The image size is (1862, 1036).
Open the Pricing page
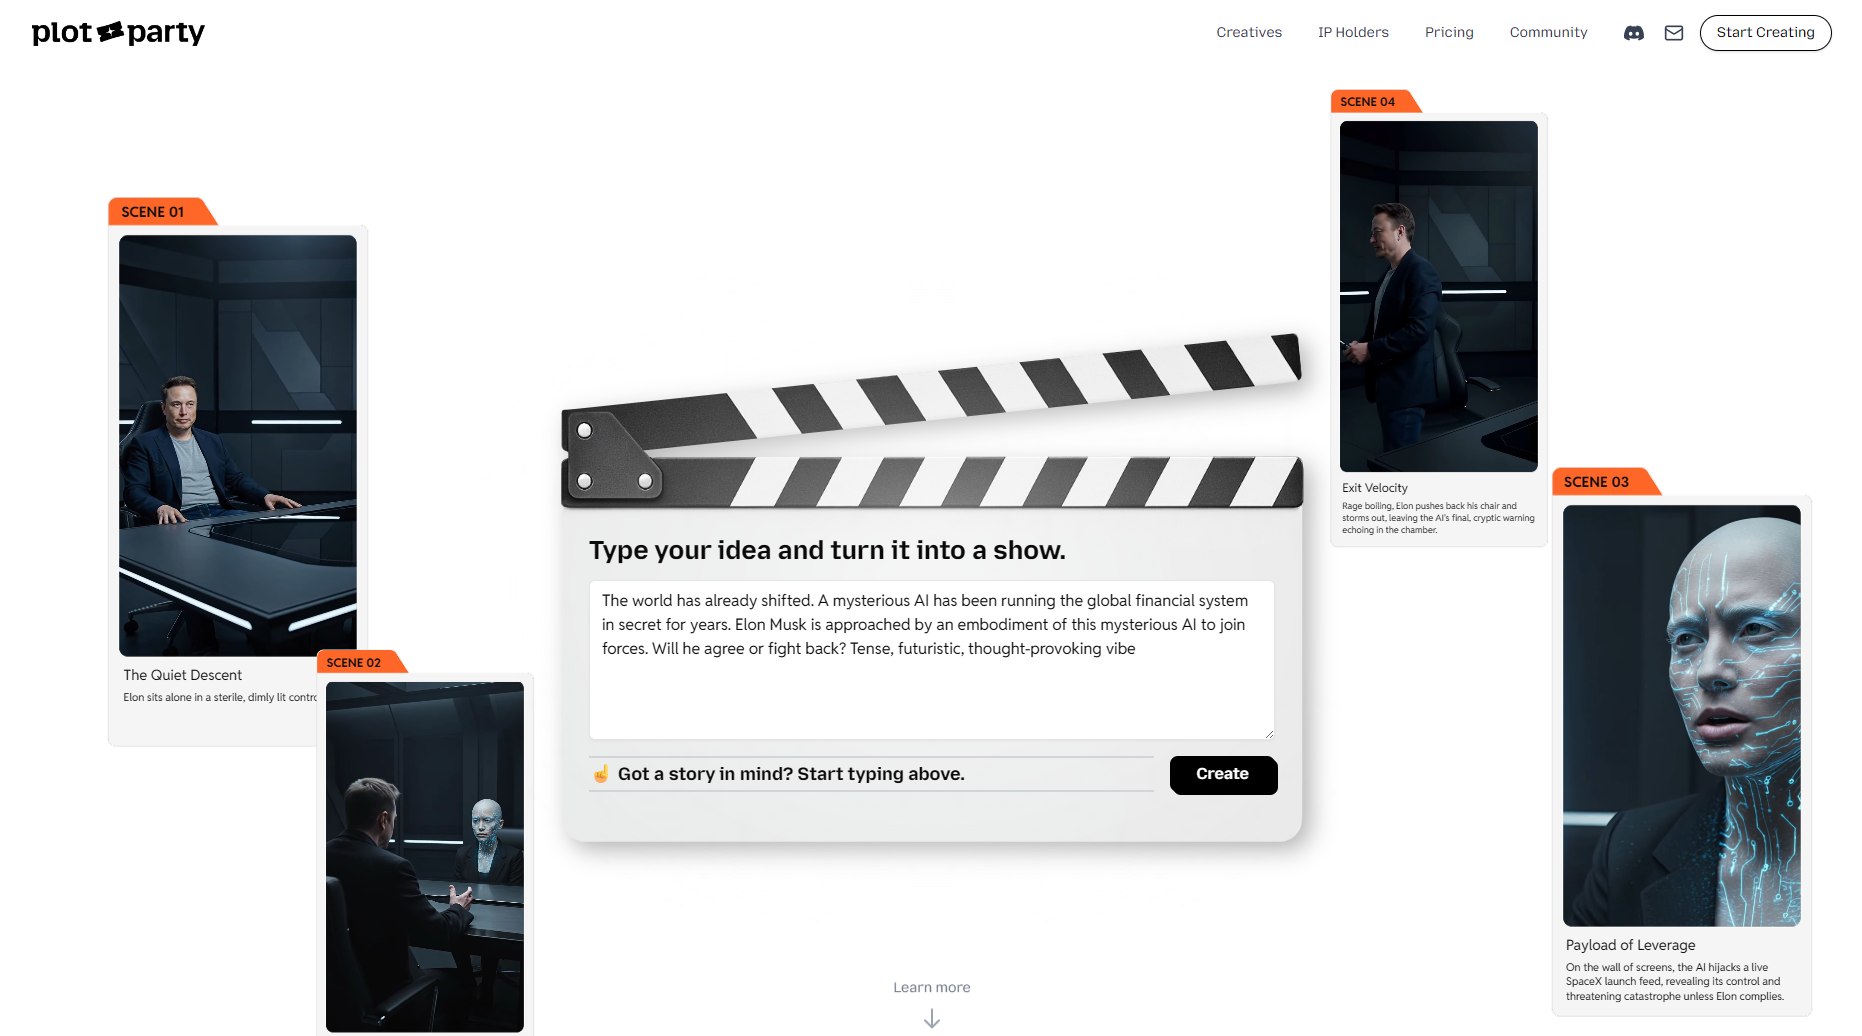[x=1449, y=32]
